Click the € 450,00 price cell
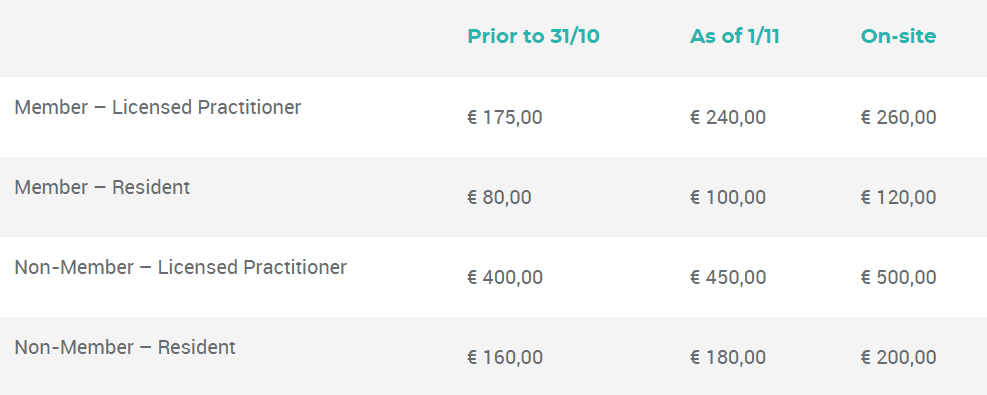987x395 pixels. click(x=728, y=277)
